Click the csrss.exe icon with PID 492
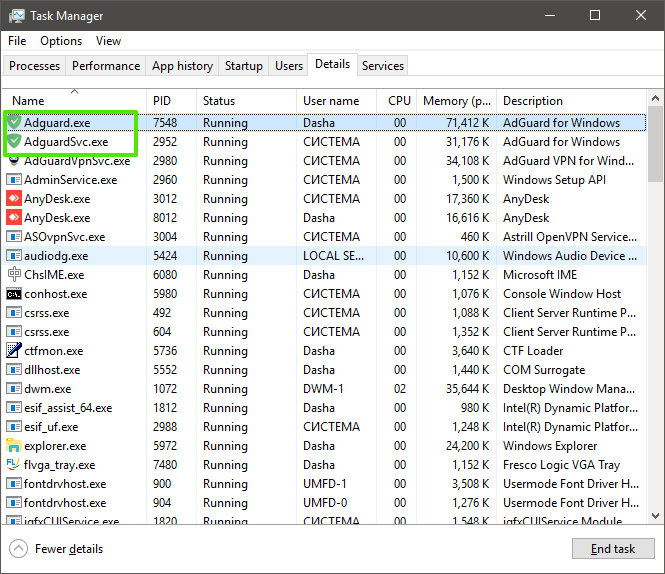 pyautogui.click(x=14, y=313)
